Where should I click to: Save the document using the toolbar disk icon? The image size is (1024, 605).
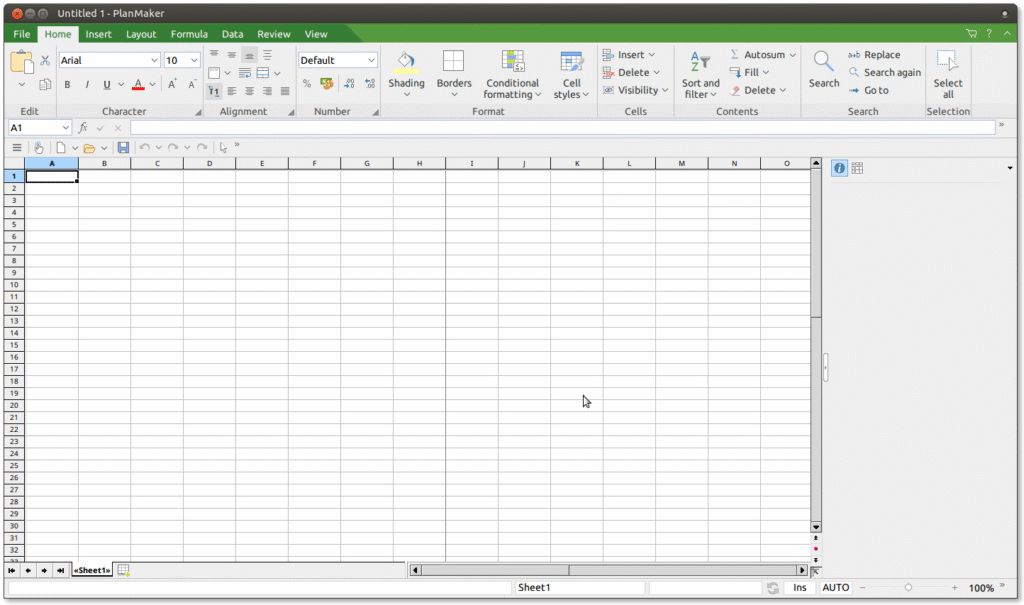tap(123, 148)
